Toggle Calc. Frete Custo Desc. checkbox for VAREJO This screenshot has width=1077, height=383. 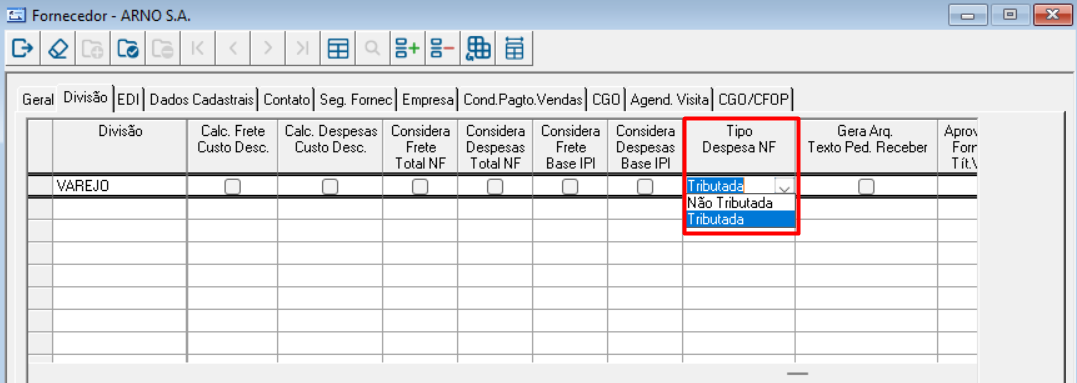point(233,186)
